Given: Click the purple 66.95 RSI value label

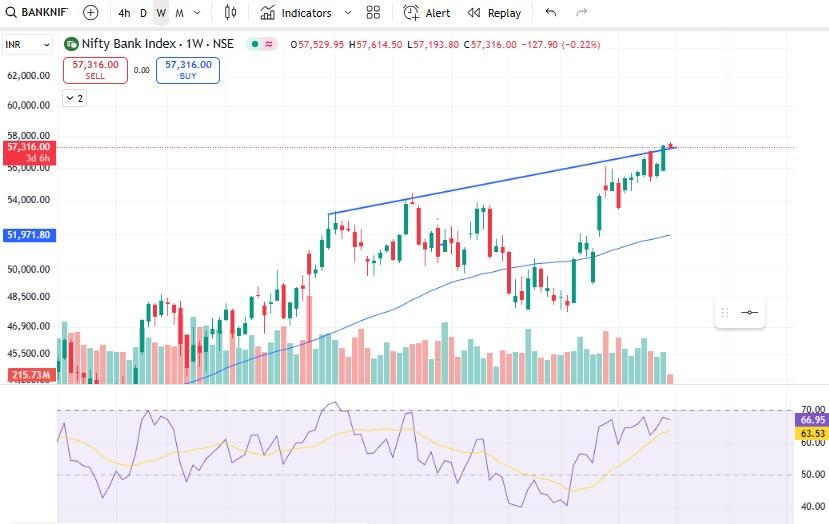Looking at the screenshot, I should [x=812, y=420].
